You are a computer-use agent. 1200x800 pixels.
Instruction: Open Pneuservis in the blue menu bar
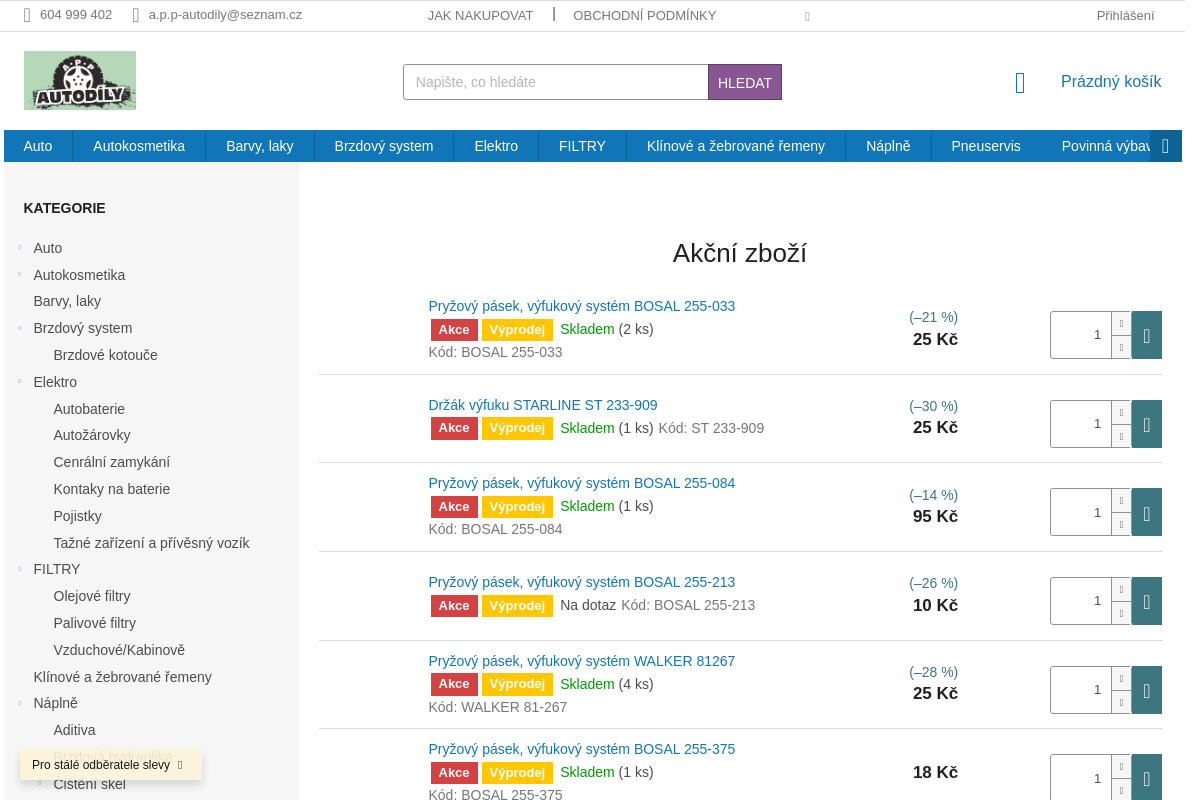[986, 146]
